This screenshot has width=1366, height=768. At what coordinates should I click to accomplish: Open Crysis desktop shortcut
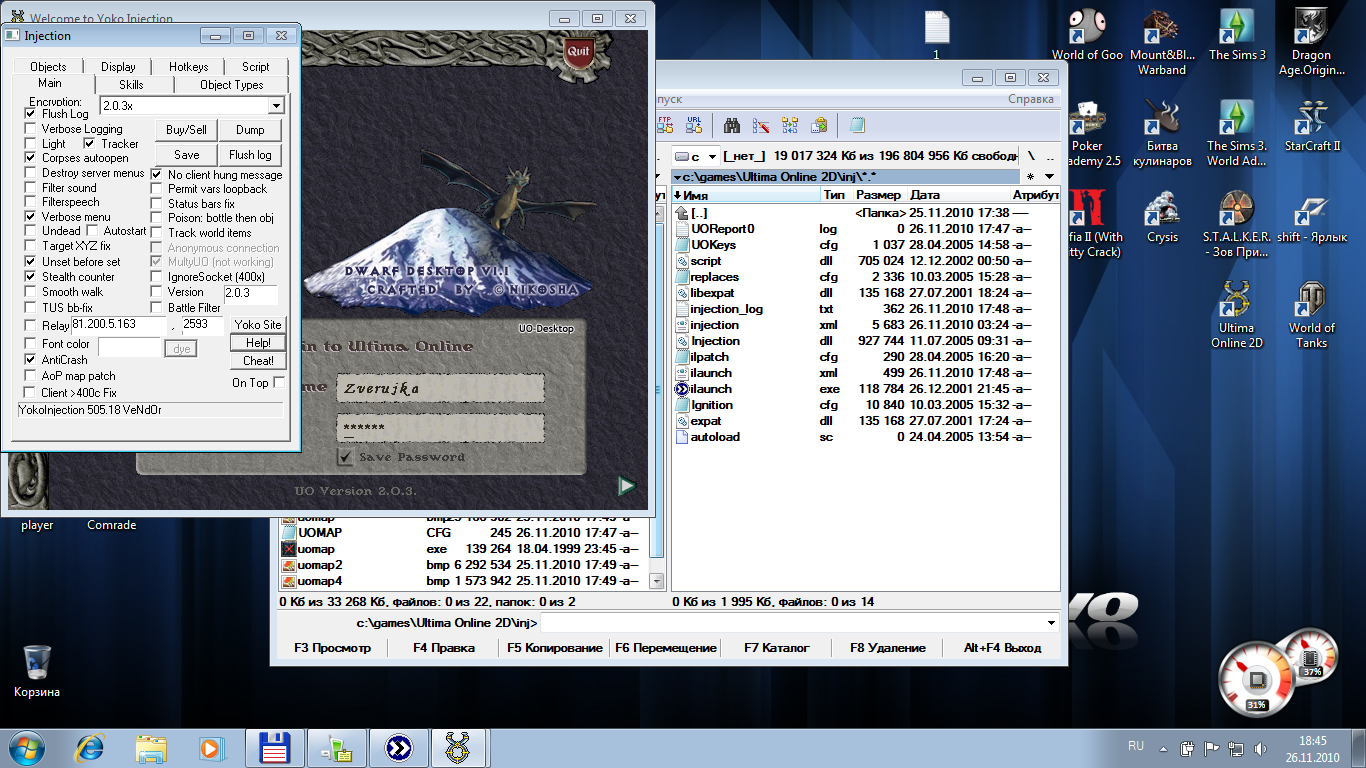[x=1162, y=216]
